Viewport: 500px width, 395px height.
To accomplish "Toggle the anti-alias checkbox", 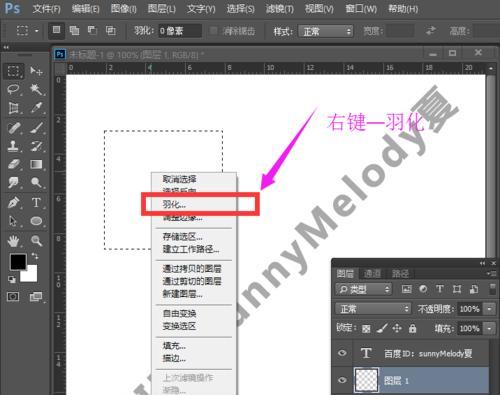I will (213, 31).
